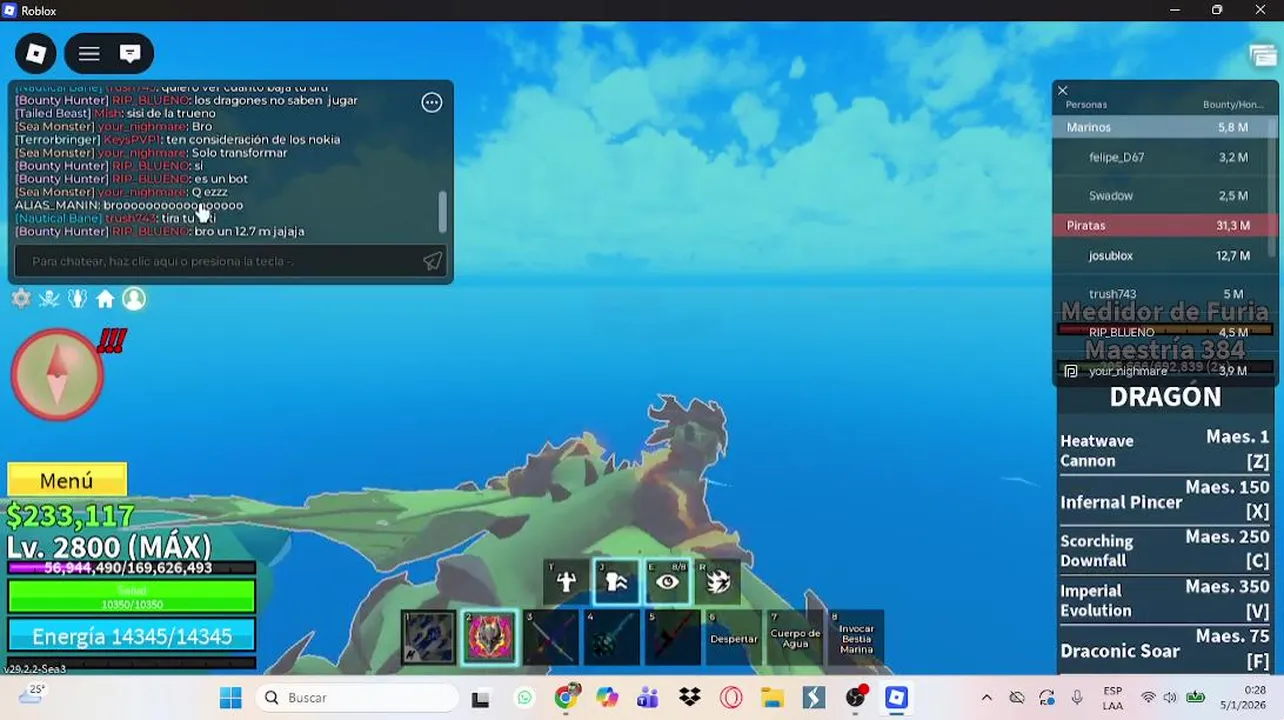
Task: Select hotbar slot 3 sword
Action: coord(551,637)
